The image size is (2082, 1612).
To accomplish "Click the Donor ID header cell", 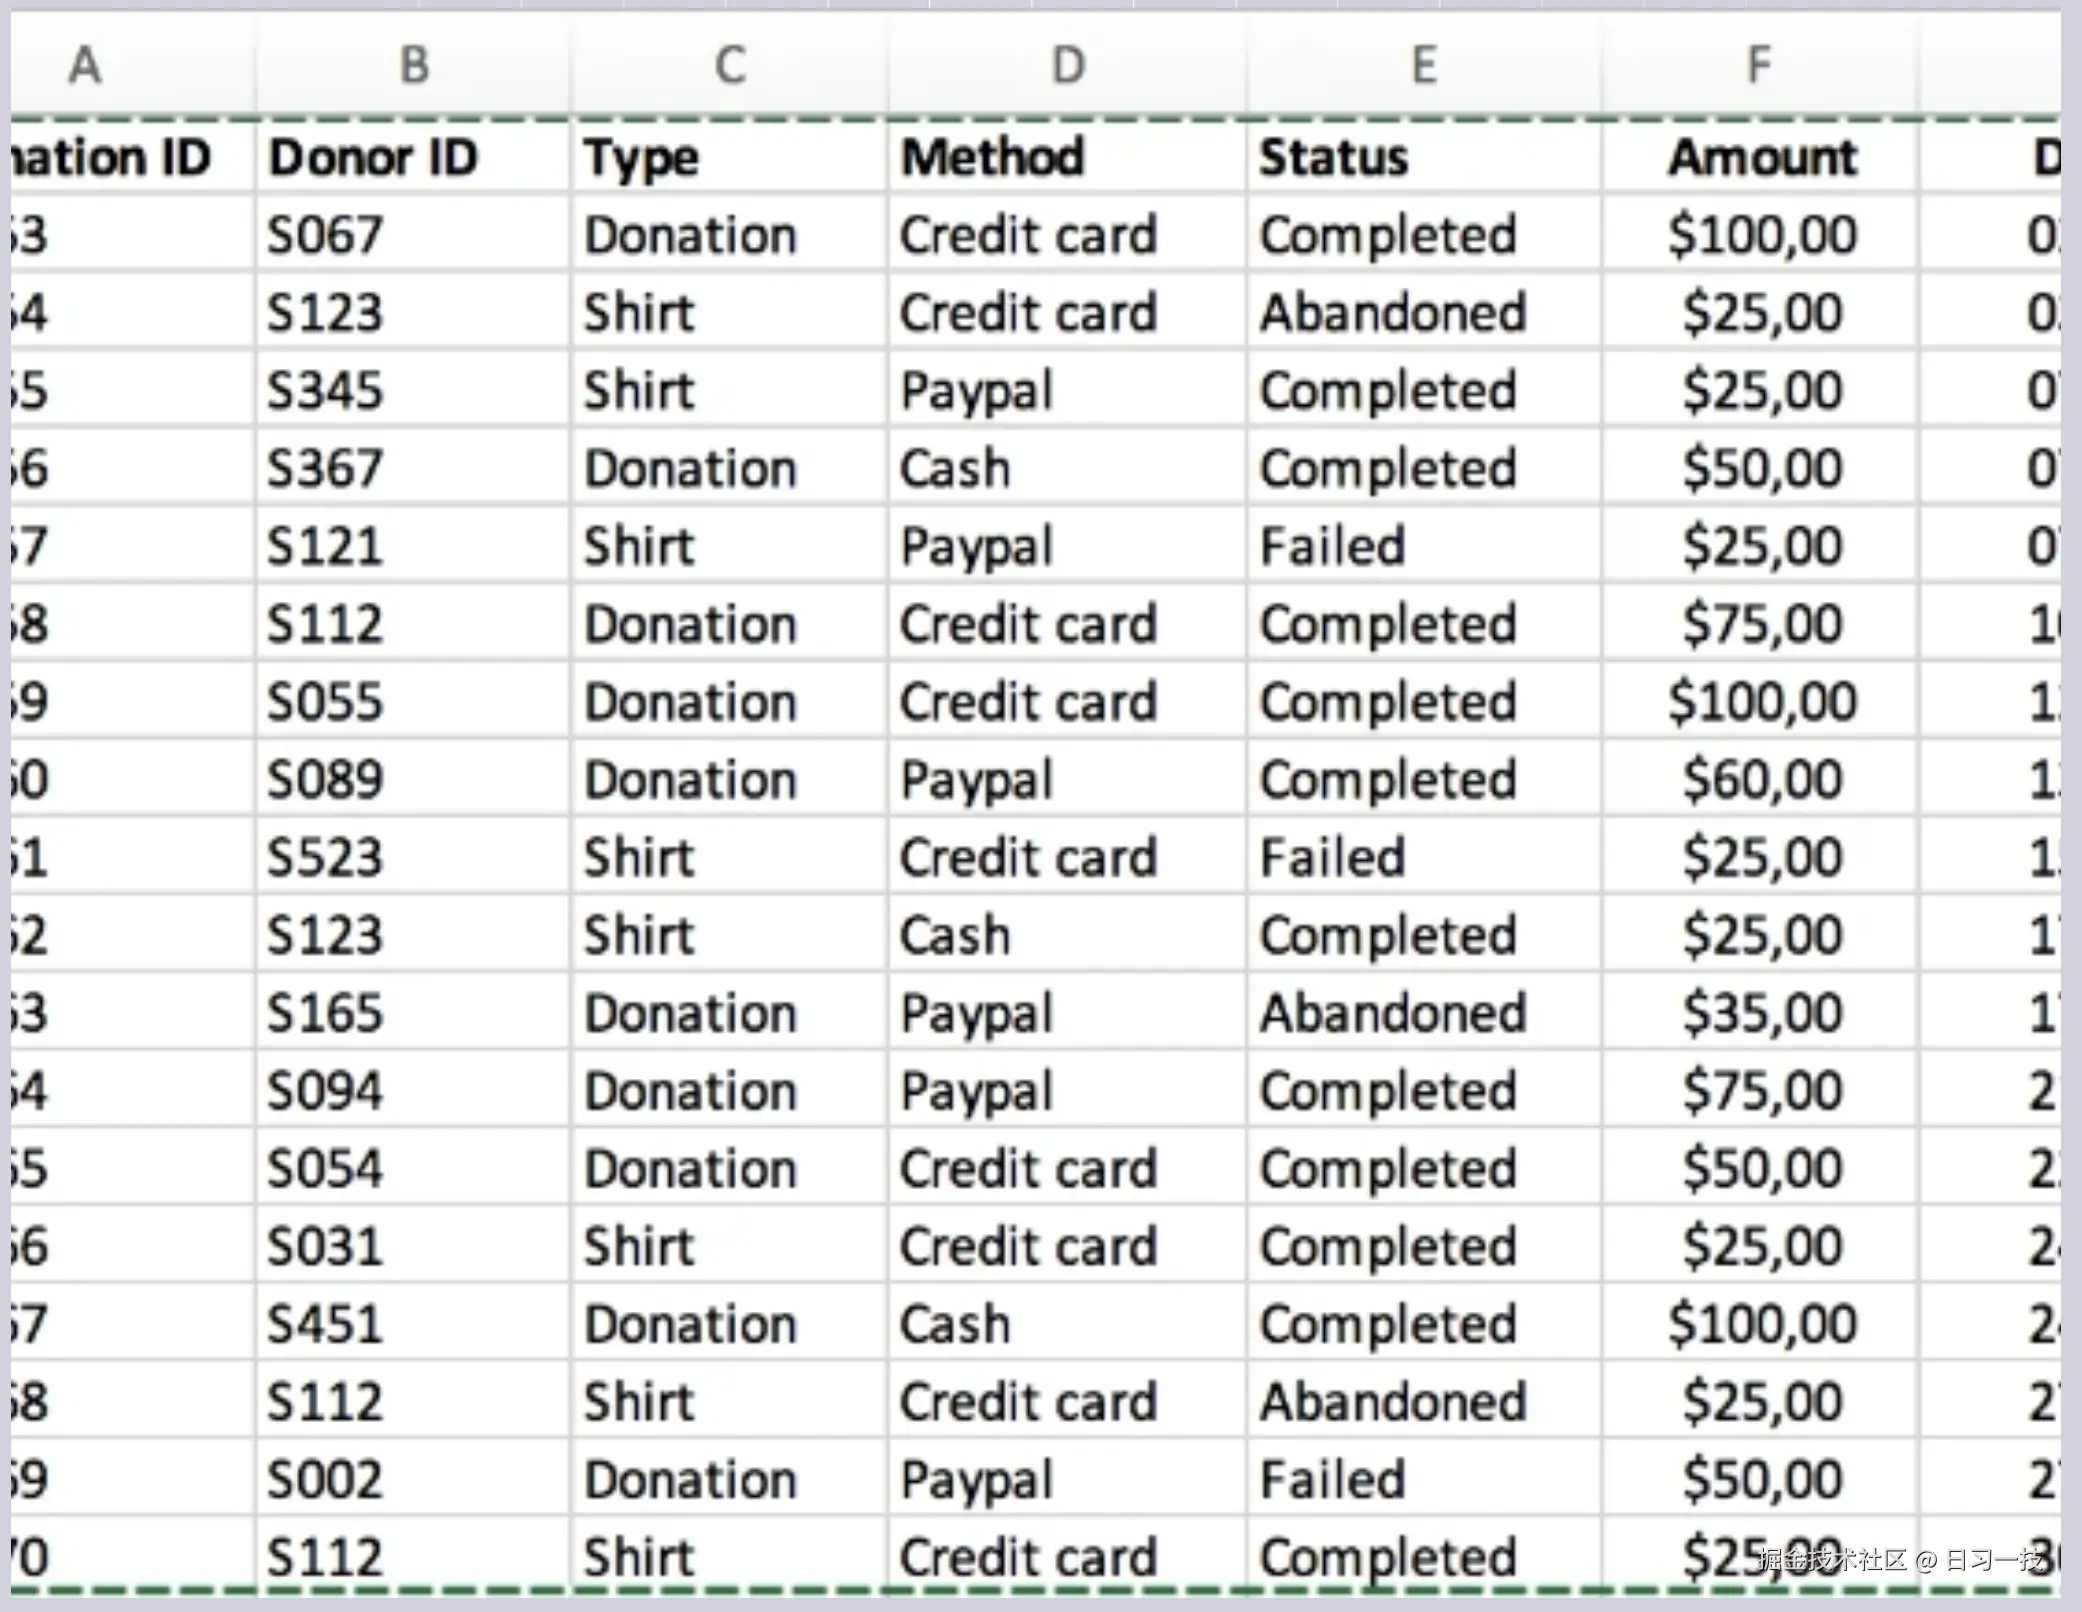I will 372,156.
